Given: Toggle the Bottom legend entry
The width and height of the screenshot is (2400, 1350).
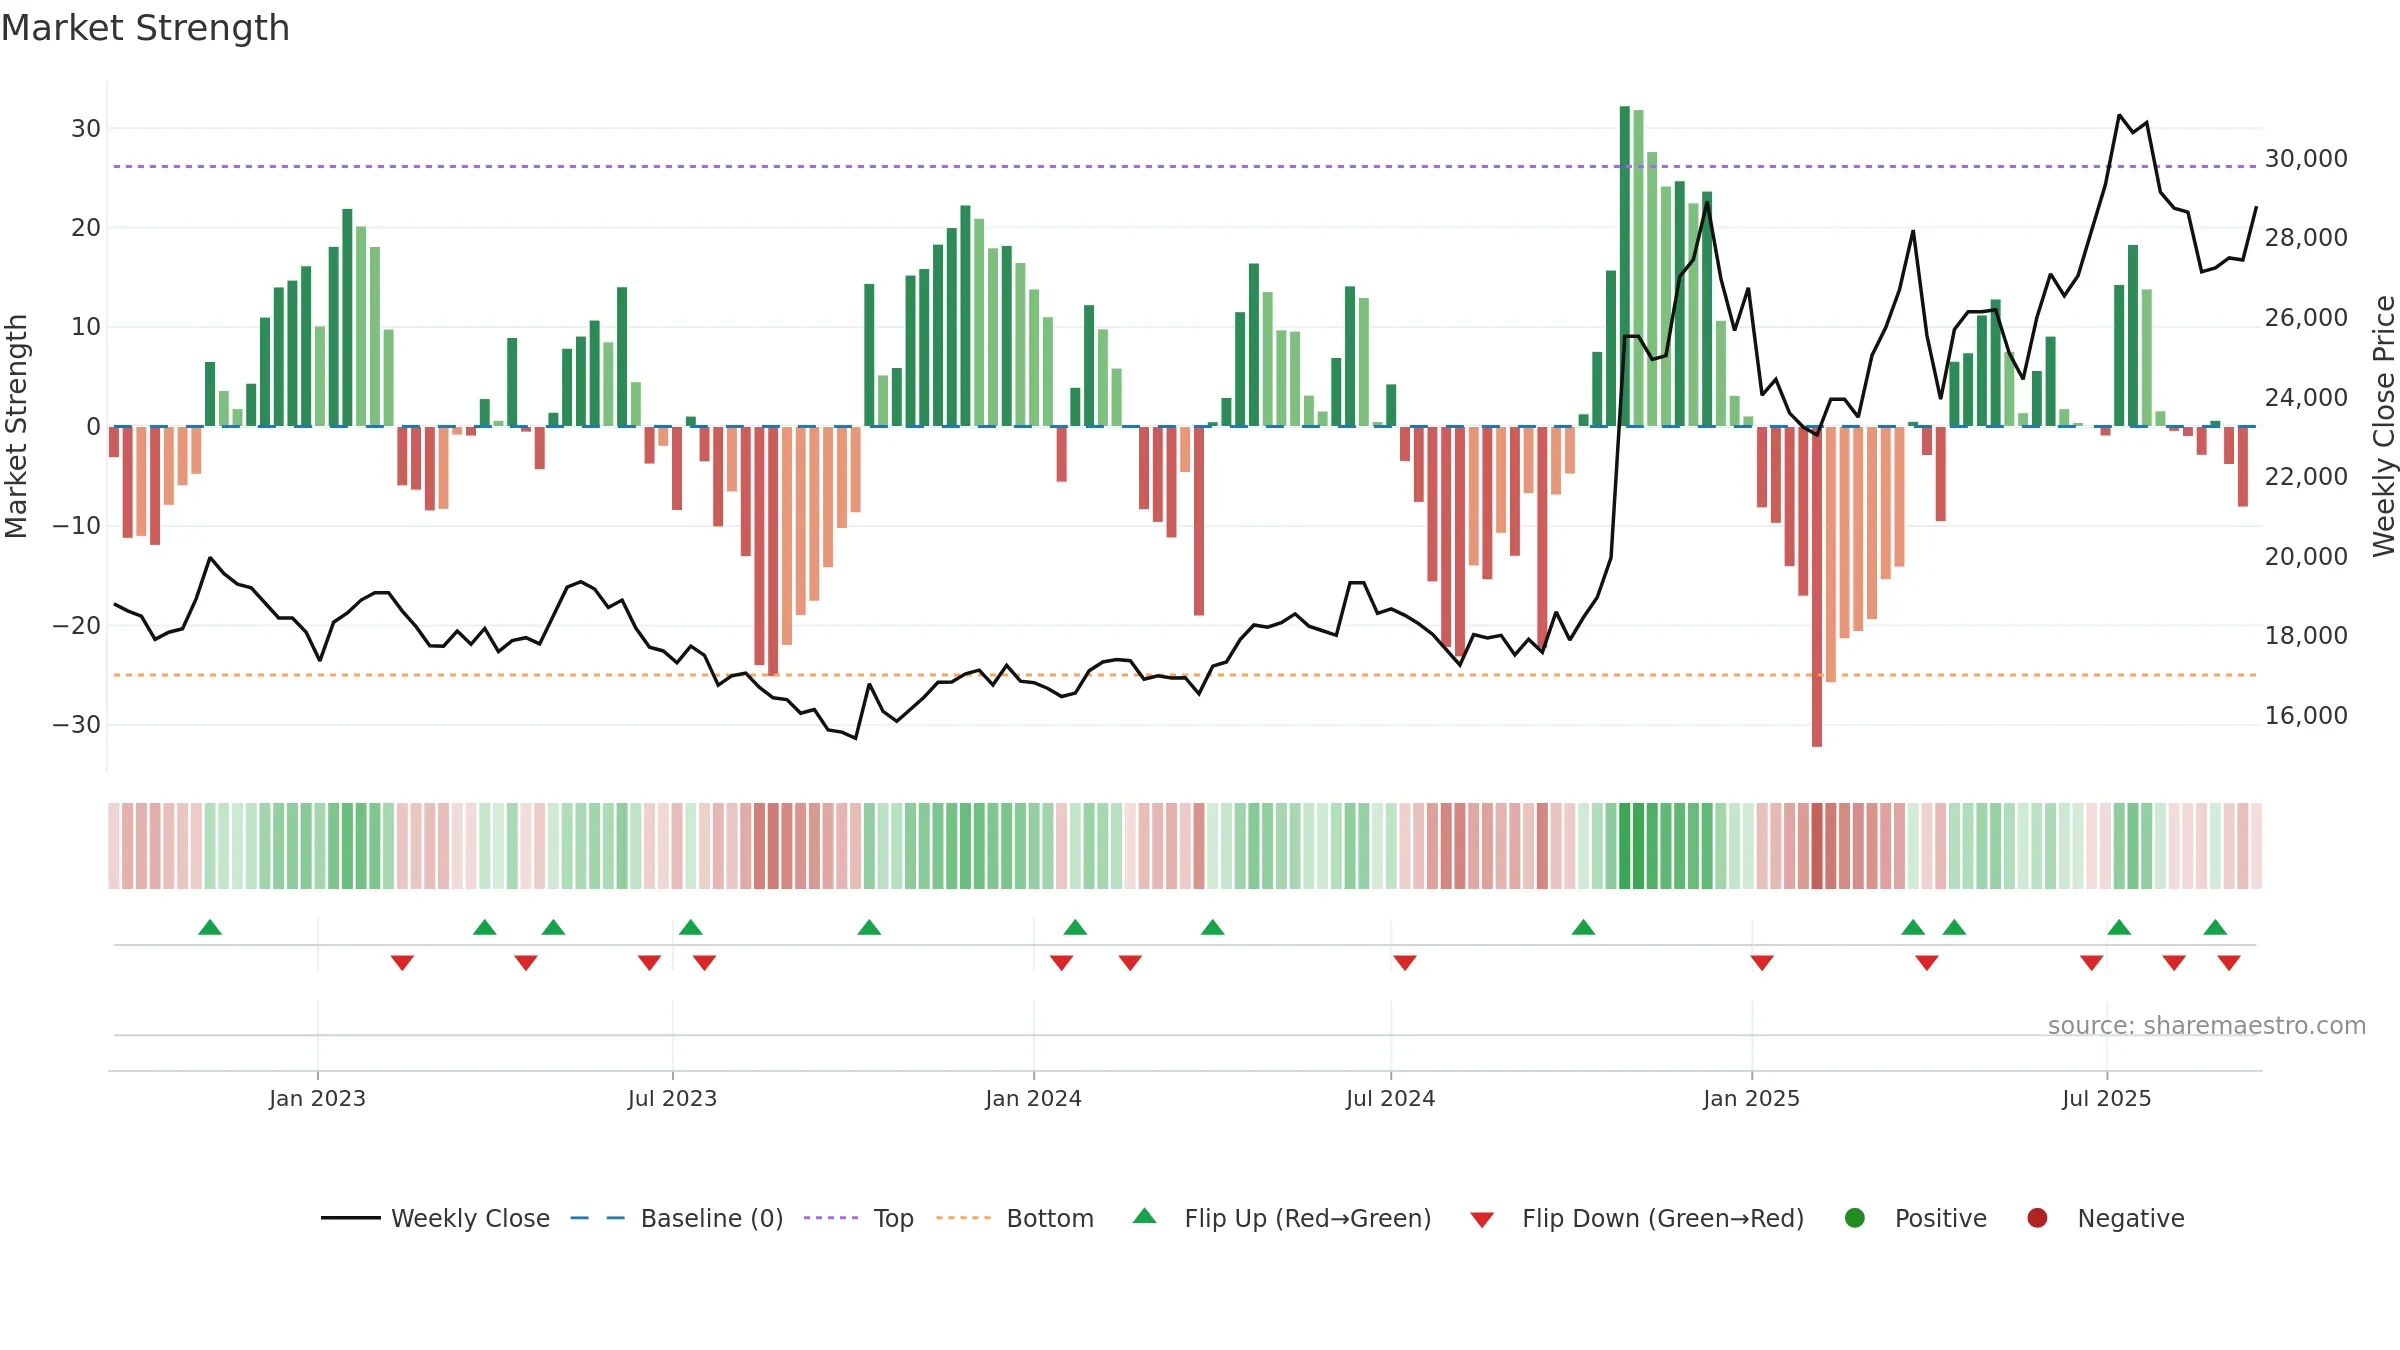Looking at the screenshot, I should click(x=1015, y=1218).
